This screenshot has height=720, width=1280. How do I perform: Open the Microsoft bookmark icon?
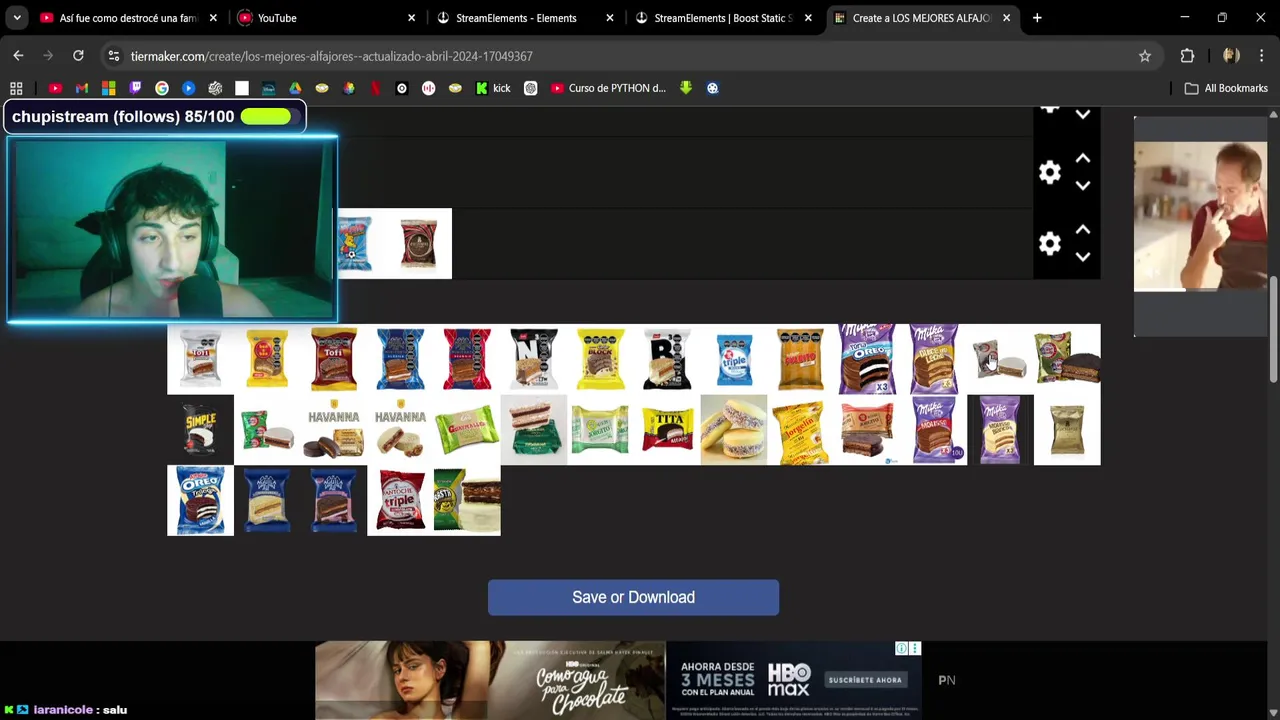coord(108,88)
